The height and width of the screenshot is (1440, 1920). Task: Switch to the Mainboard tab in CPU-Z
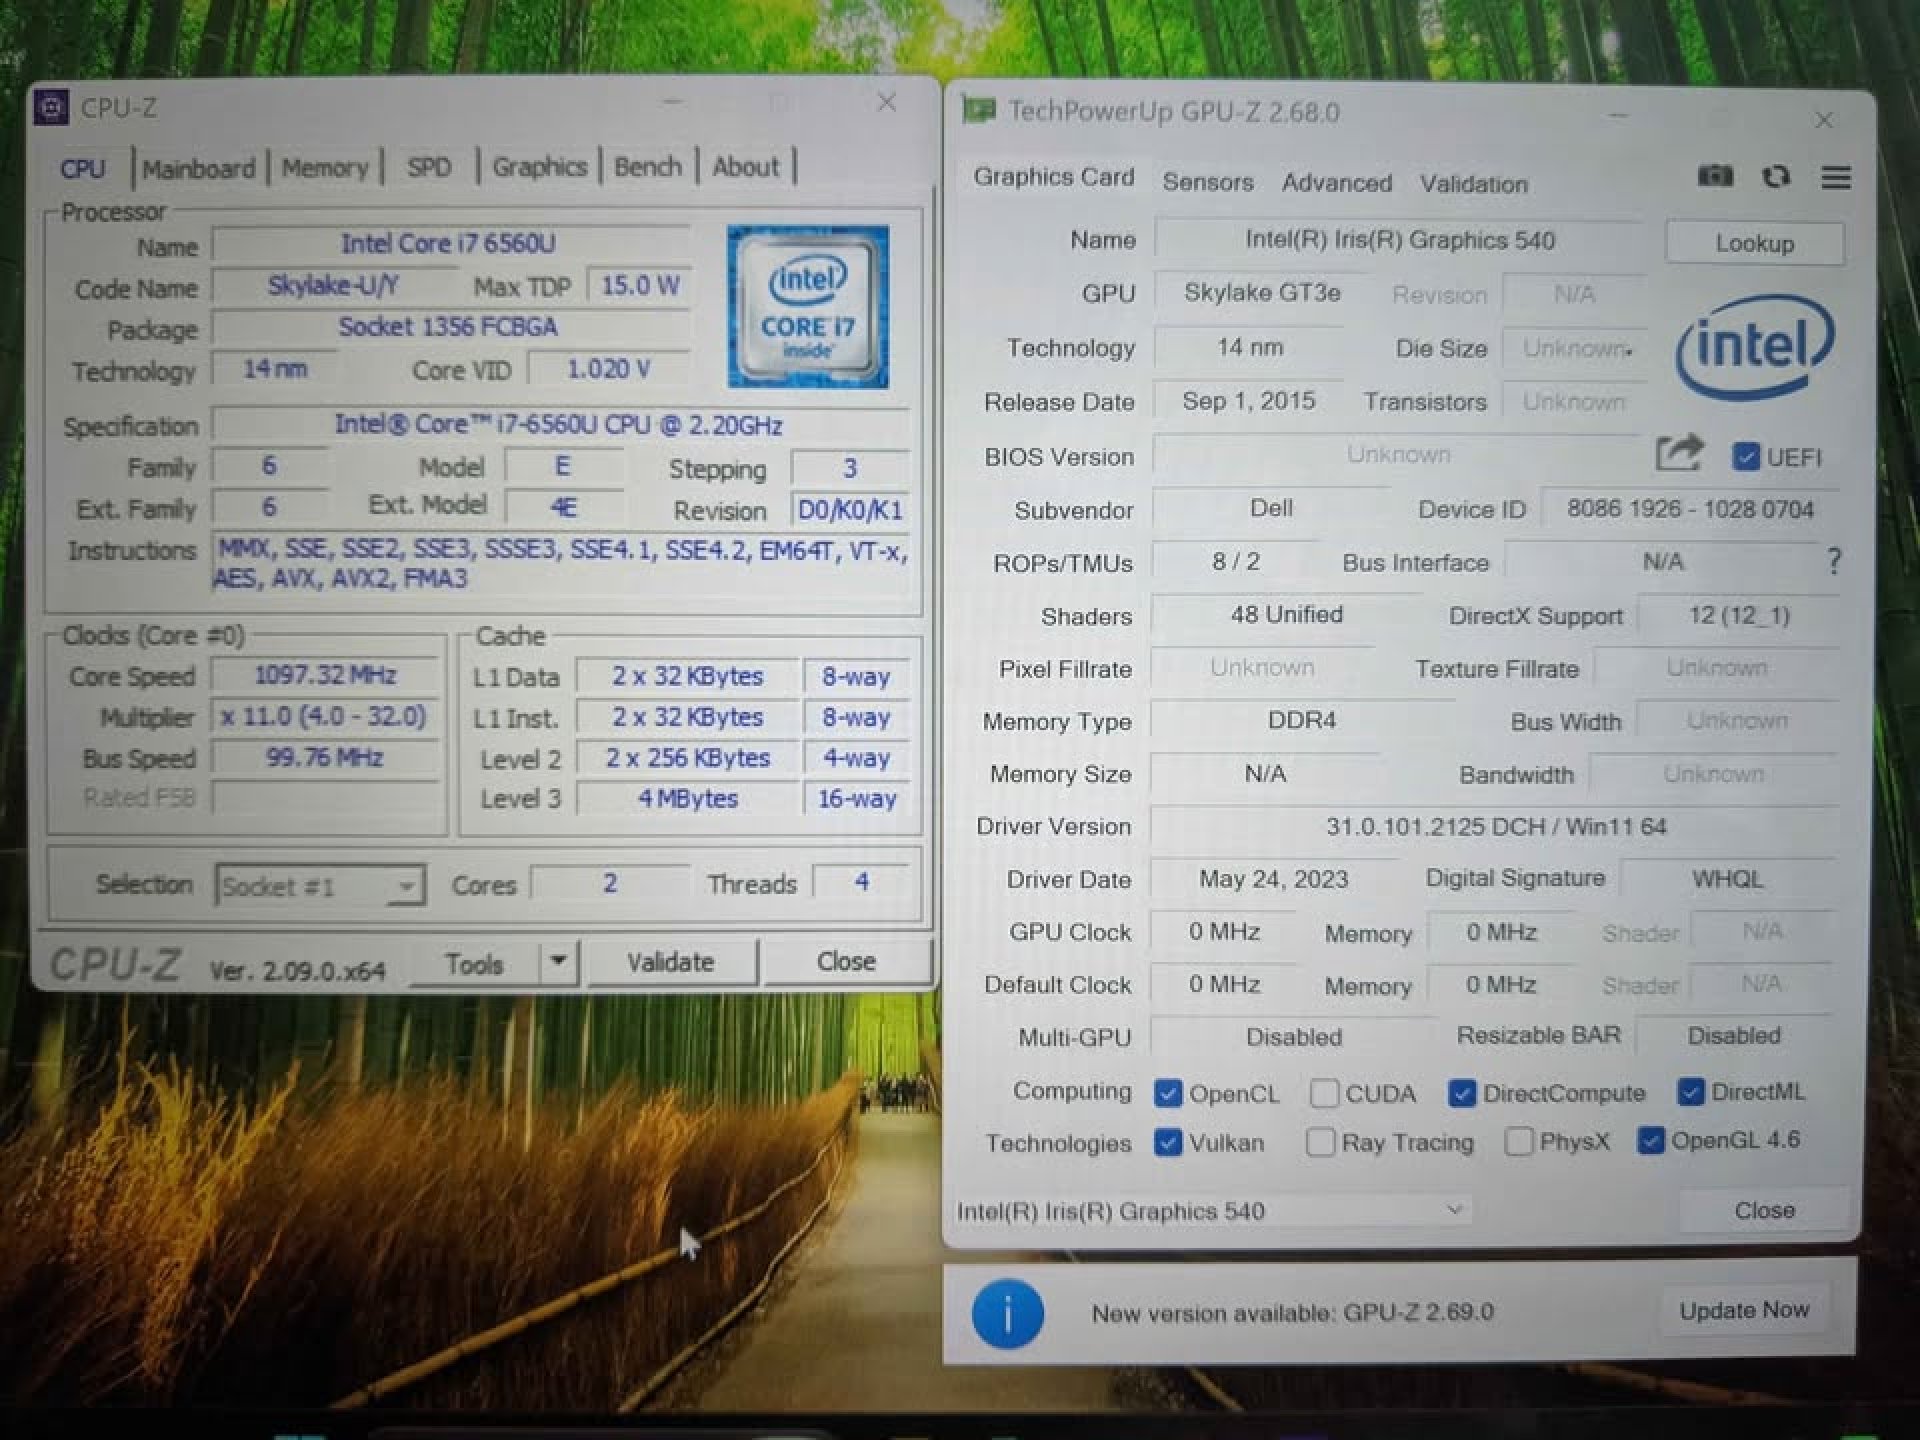pyautogui.click(x=198, y=168)
